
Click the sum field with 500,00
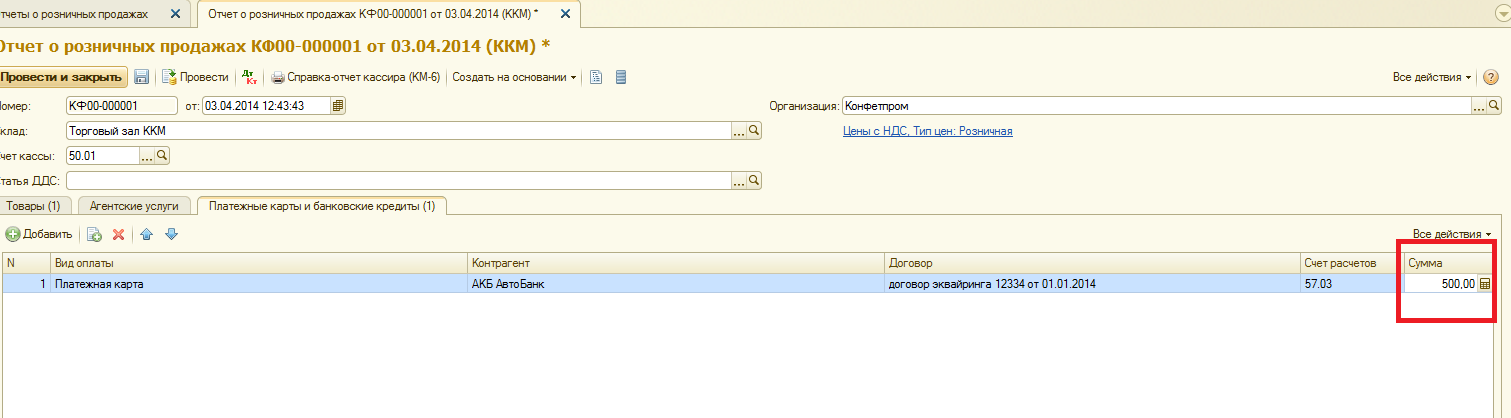coord(1441,284)
